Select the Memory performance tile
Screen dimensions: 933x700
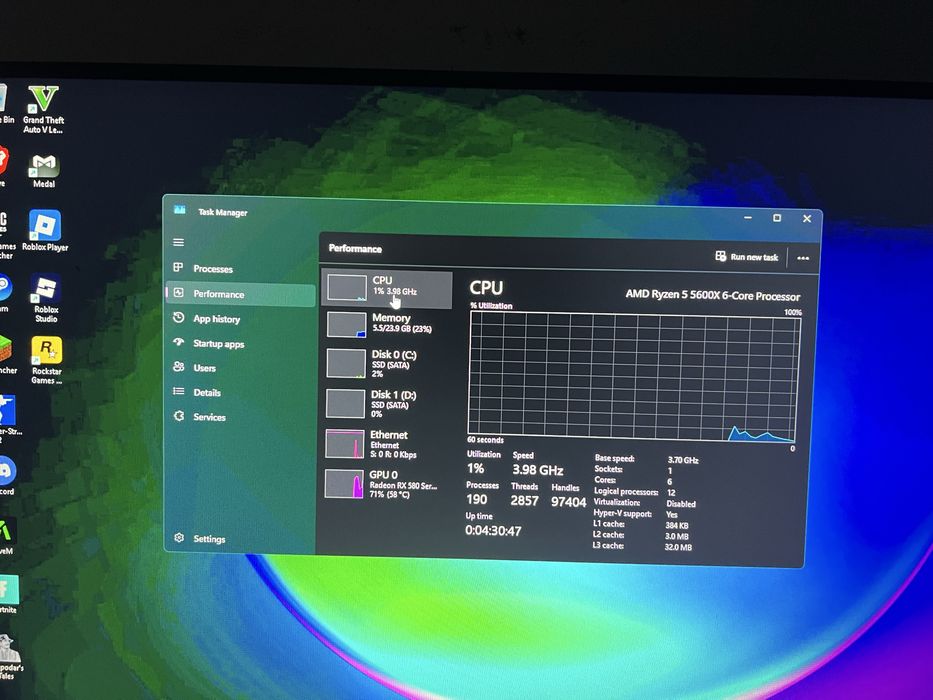pos(387,326)
